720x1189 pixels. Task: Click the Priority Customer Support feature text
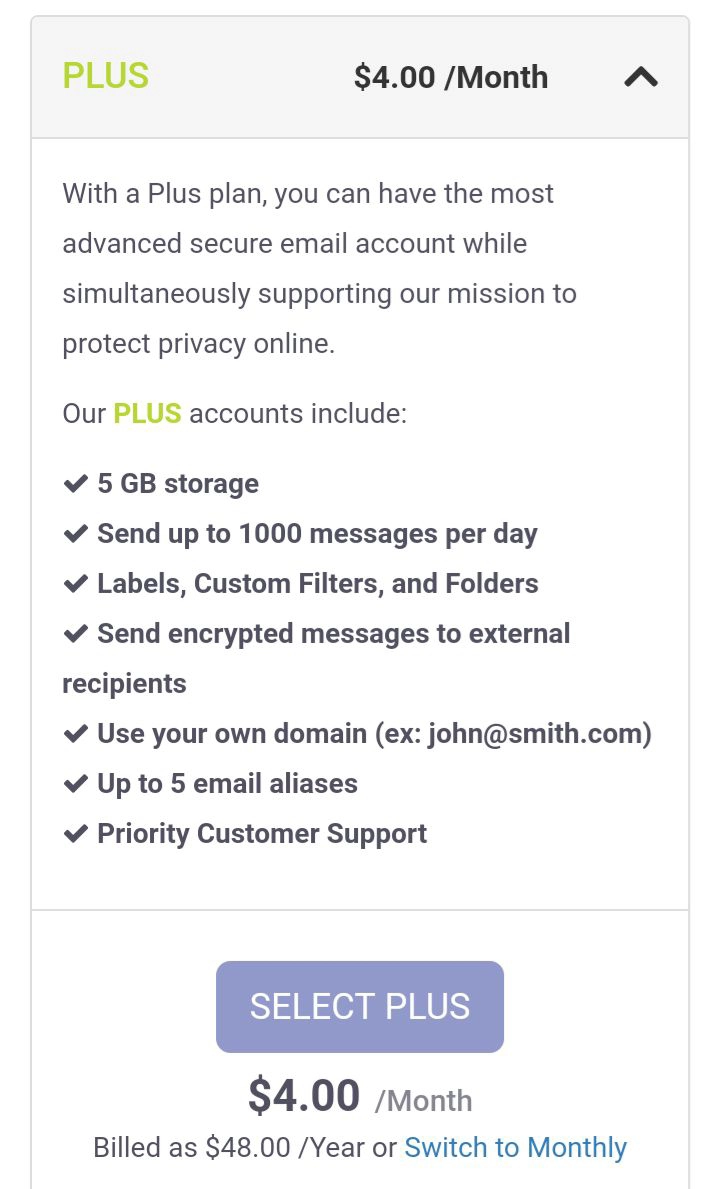[262, 834]
